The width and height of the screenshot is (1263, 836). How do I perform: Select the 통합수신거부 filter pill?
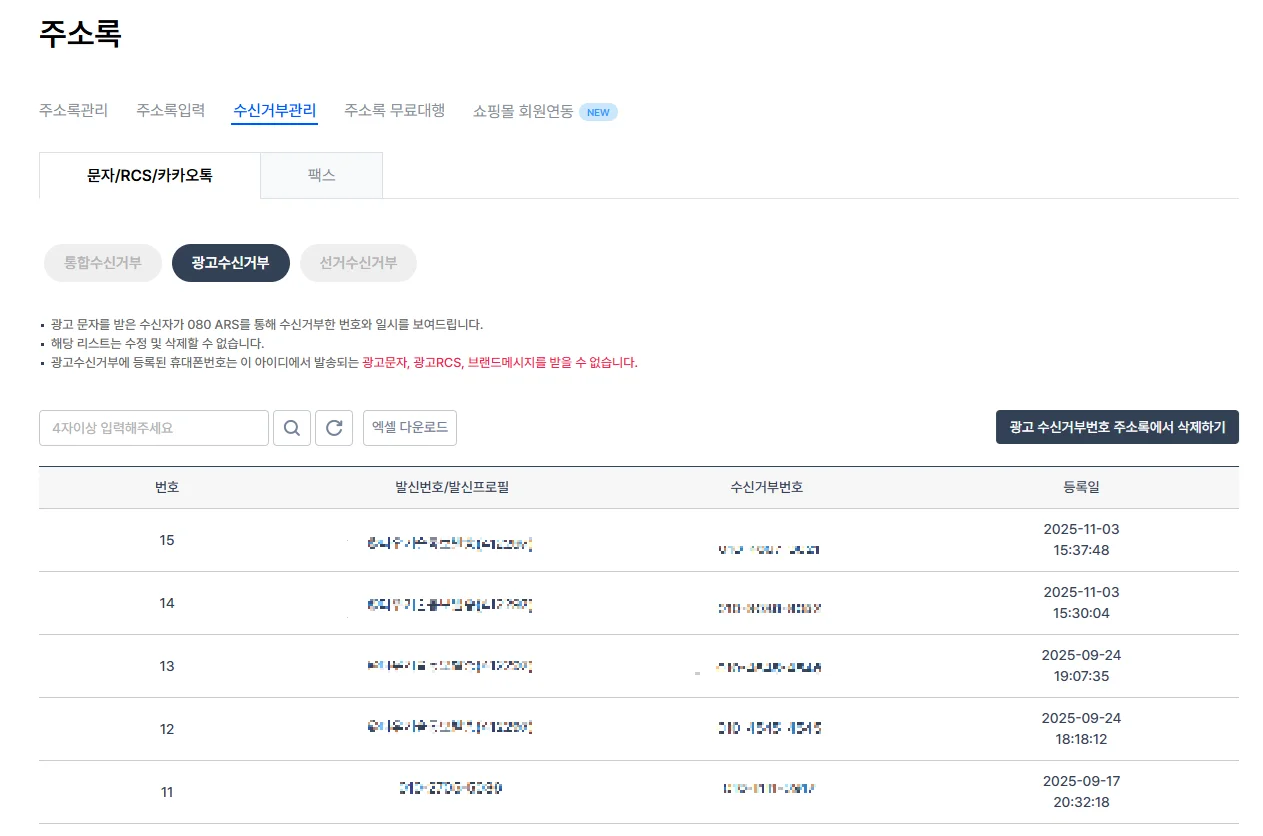(x=103, y=263)
